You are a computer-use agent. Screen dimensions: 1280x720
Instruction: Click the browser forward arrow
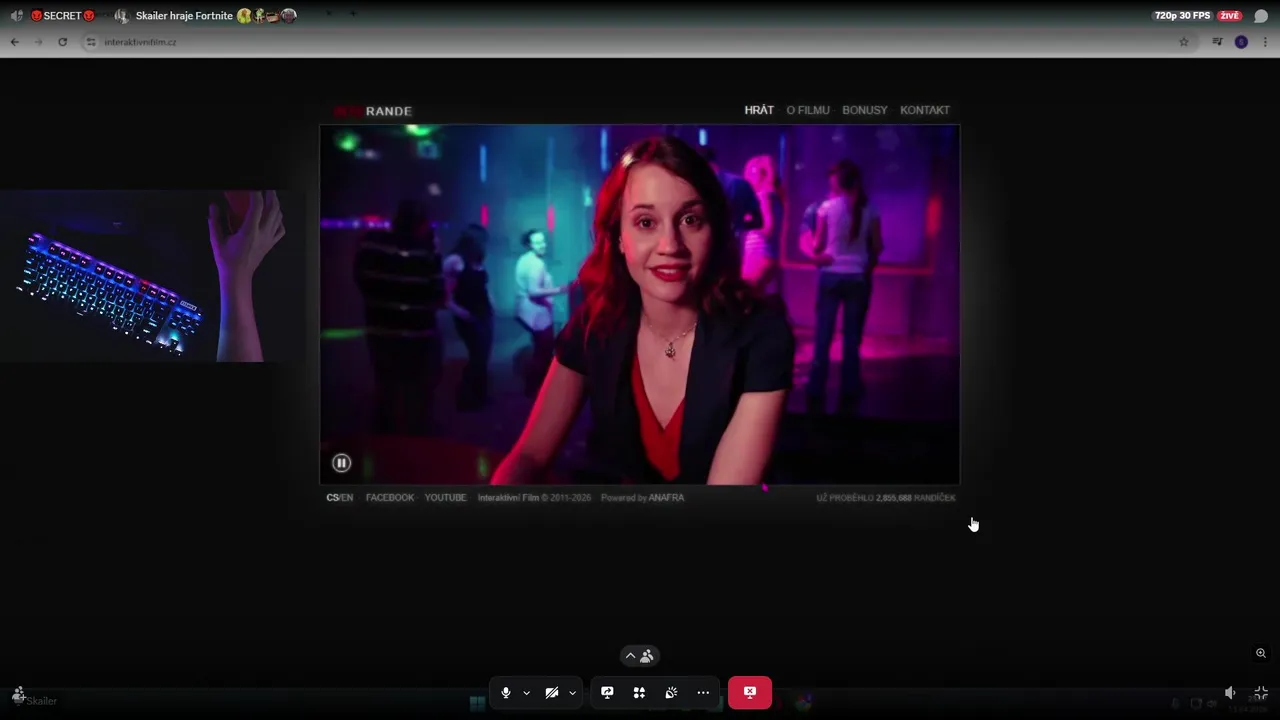tap(38, 42)
